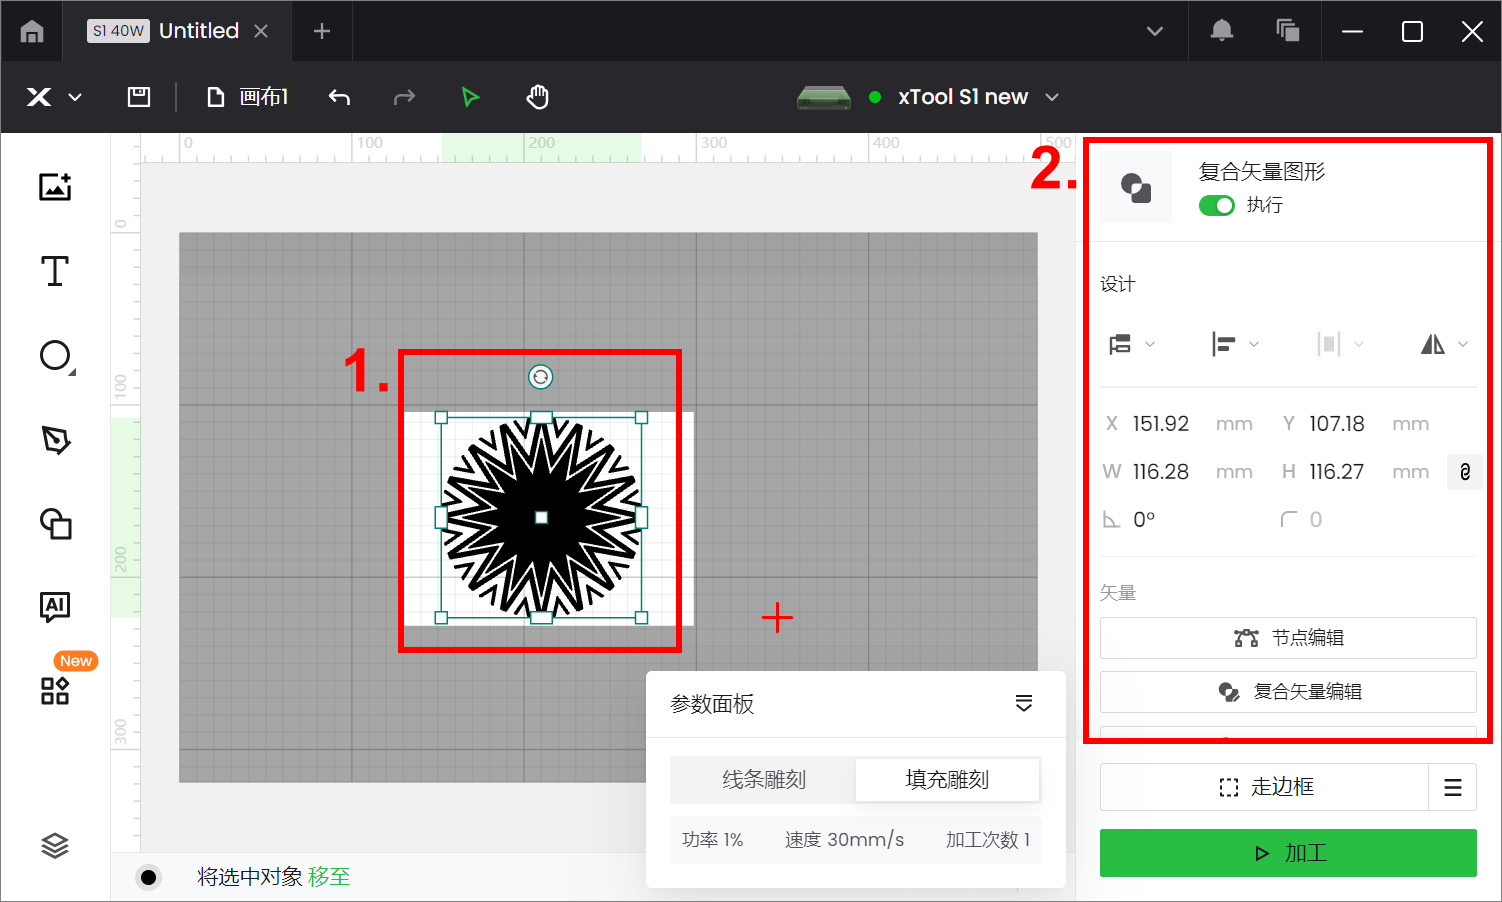
Task: Undo the last action
Action: coord(340,97)
